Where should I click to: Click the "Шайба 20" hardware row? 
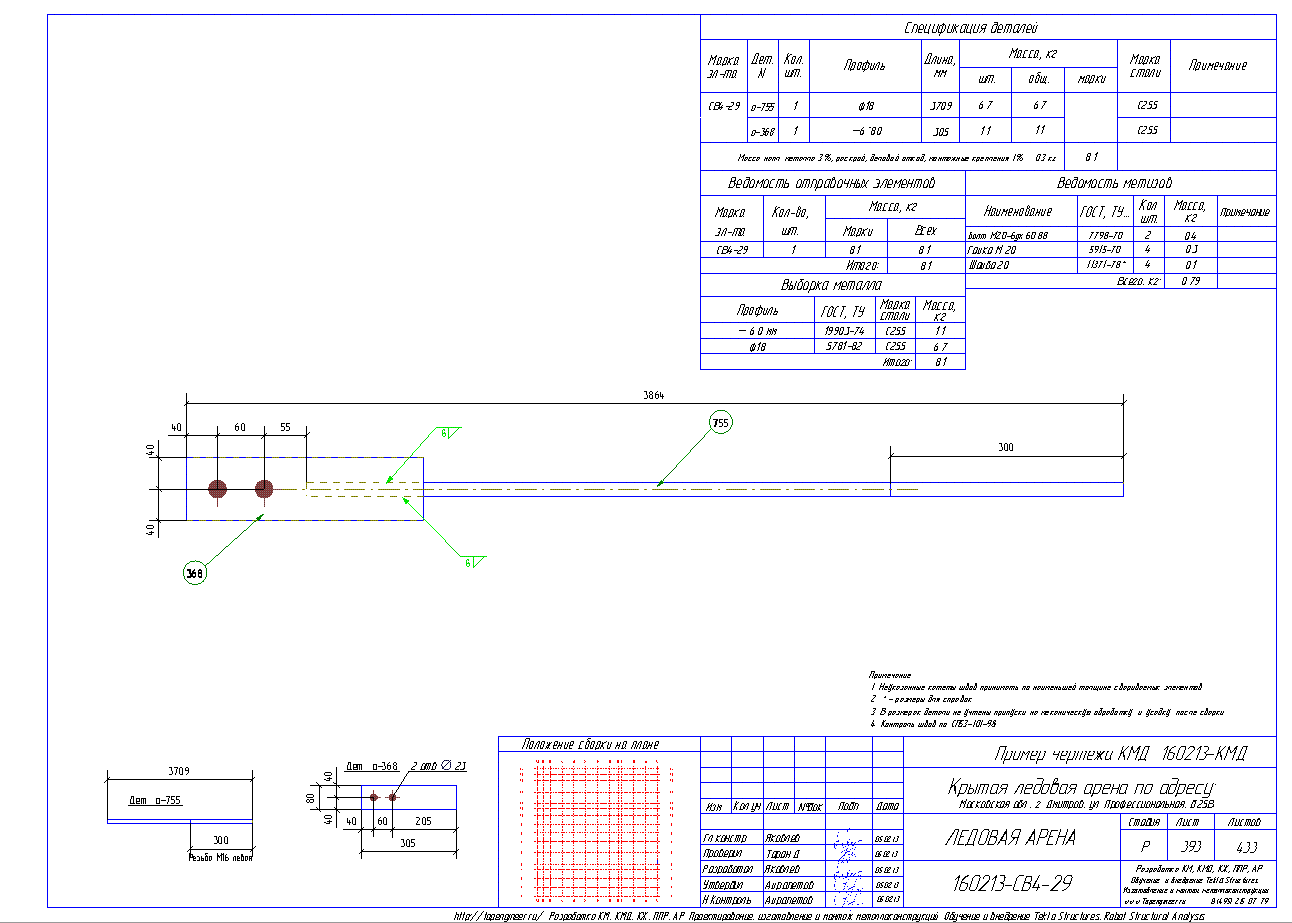(1121, 265)
